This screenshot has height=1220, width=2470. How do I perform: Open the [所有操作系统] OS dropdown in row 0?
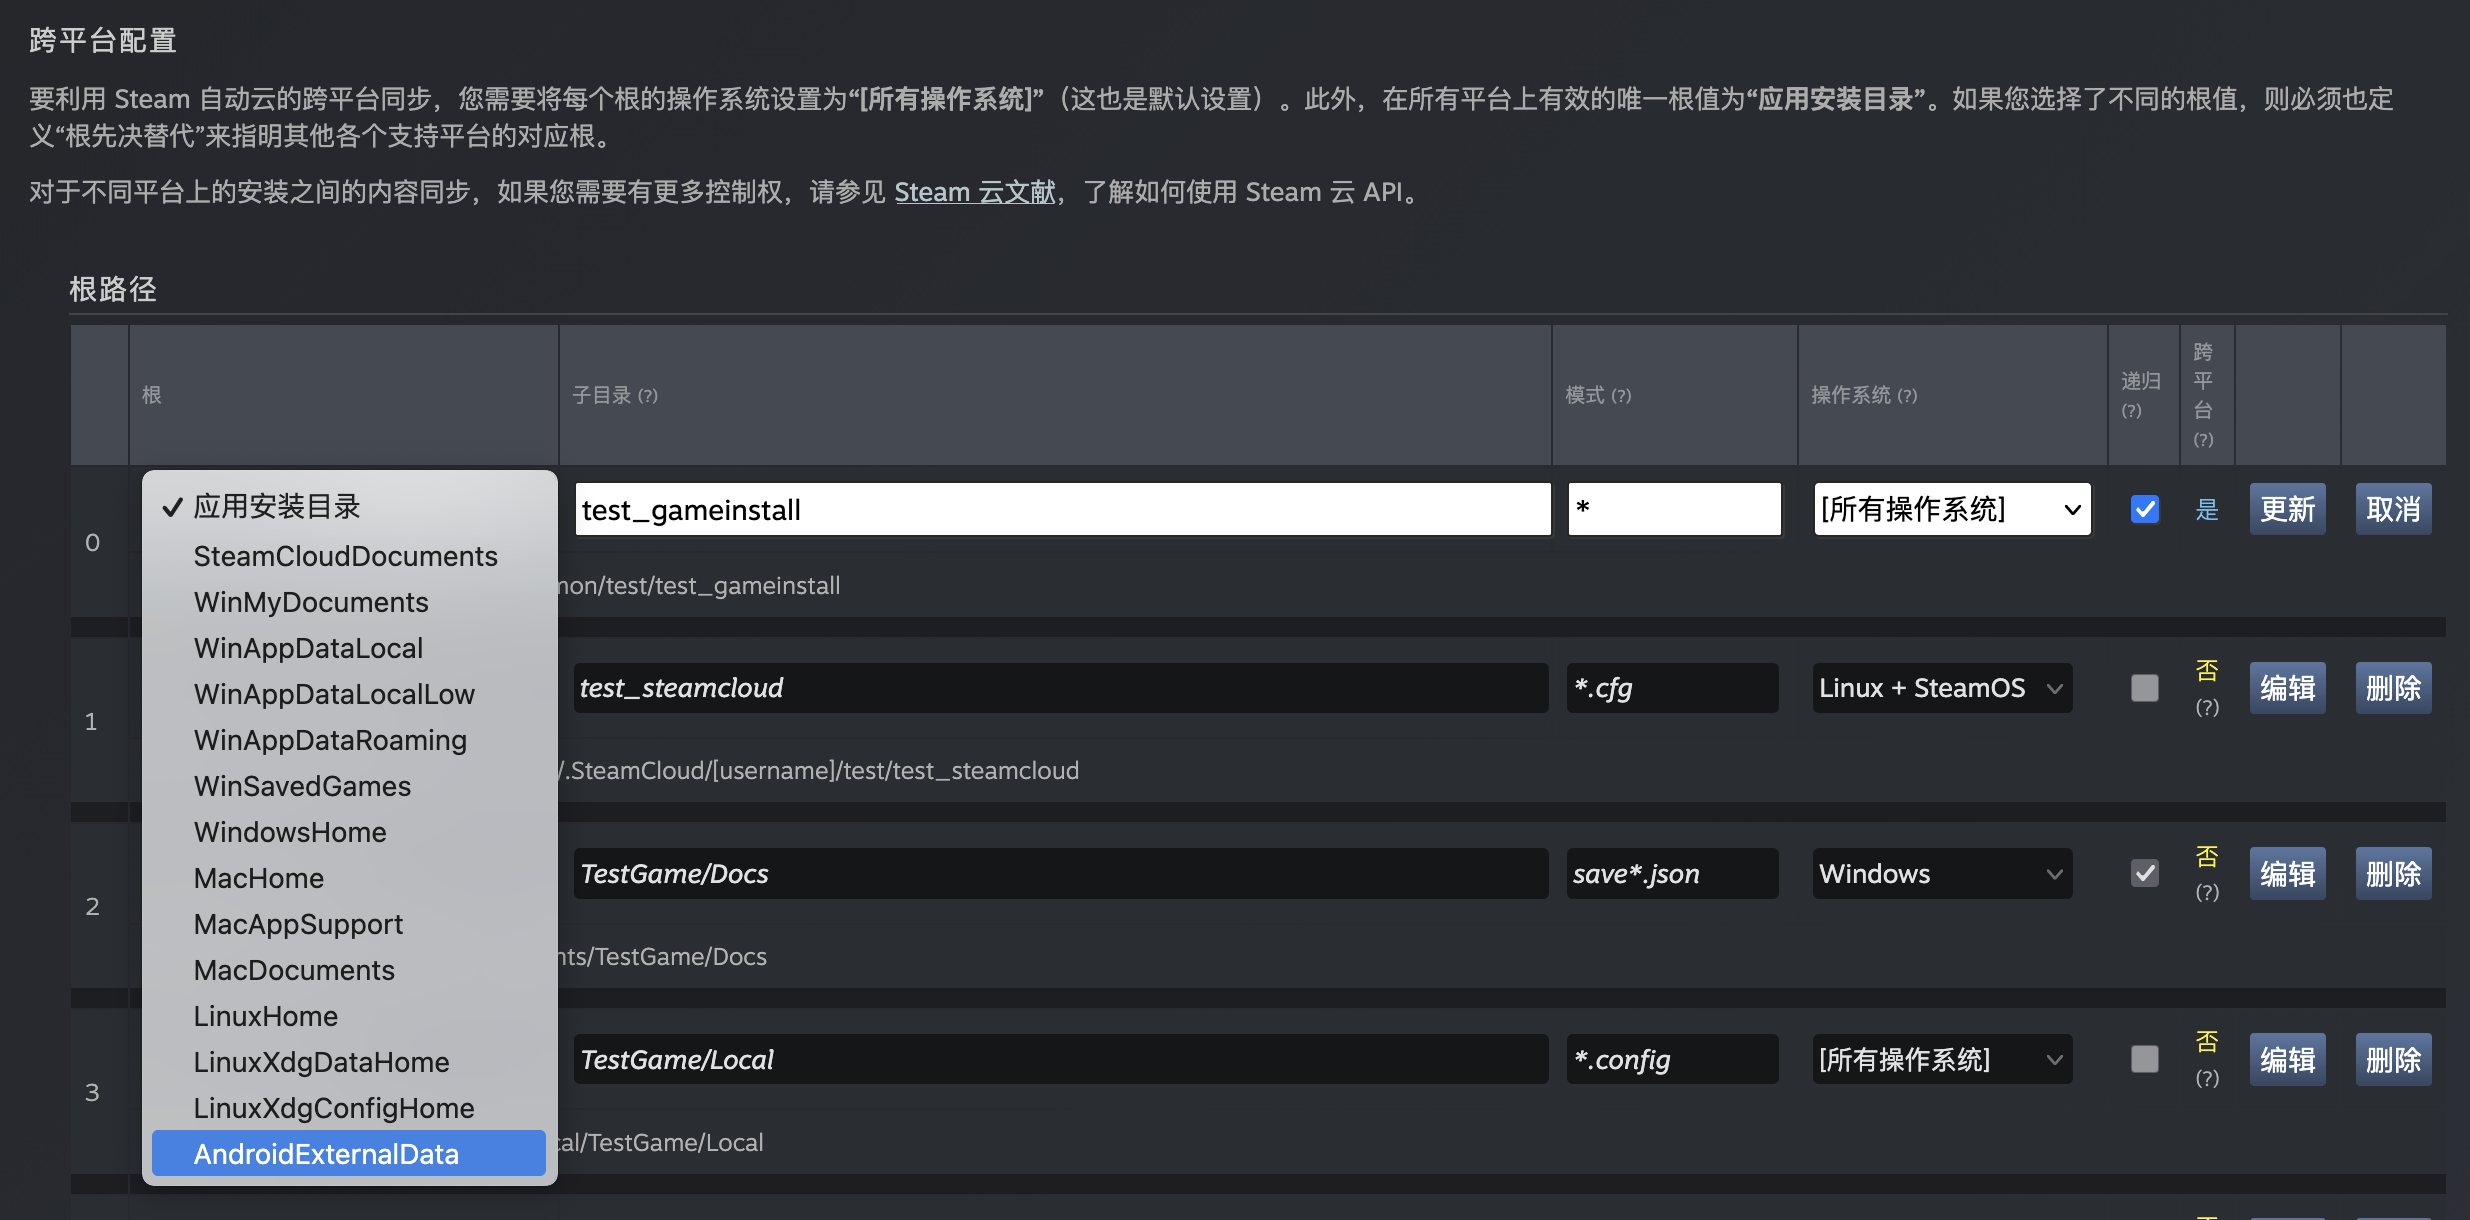coord(1952,509)
